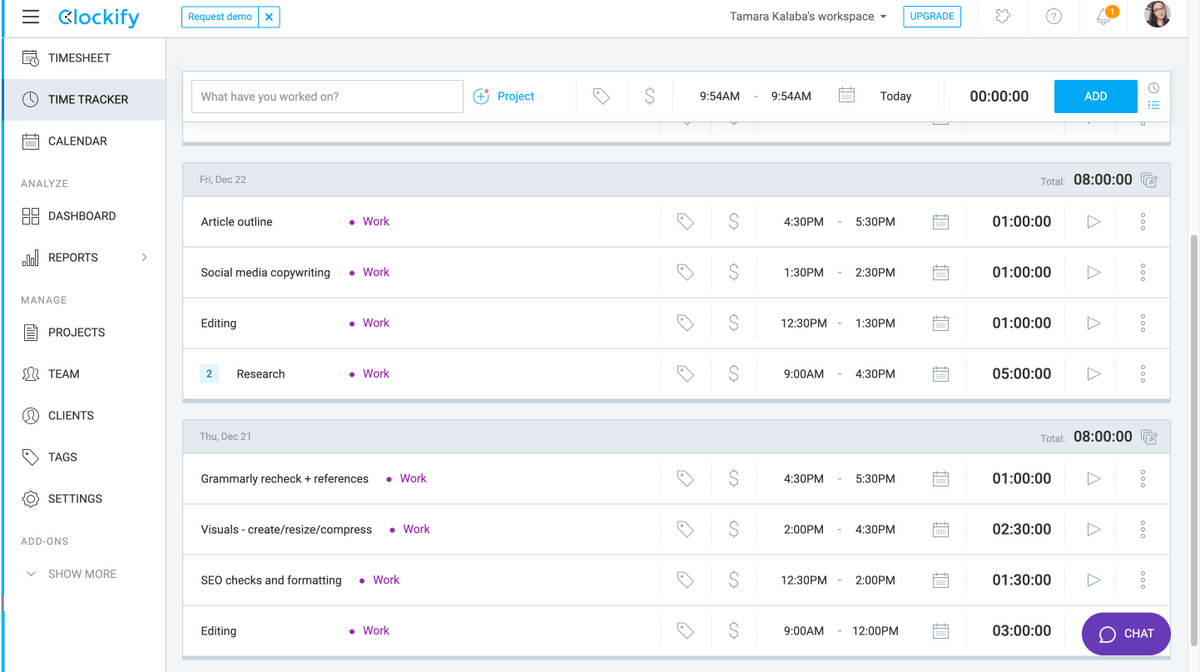Click the 'What have you worked on?' field

327,97
